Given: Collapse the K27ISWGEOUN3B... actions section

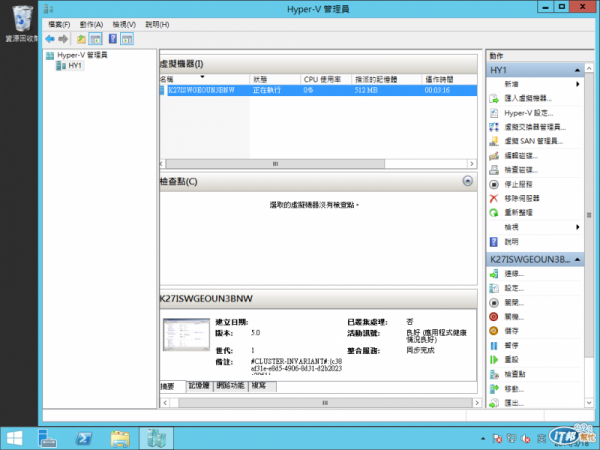Looking at the screenshot, I should (x=577, y=259).
